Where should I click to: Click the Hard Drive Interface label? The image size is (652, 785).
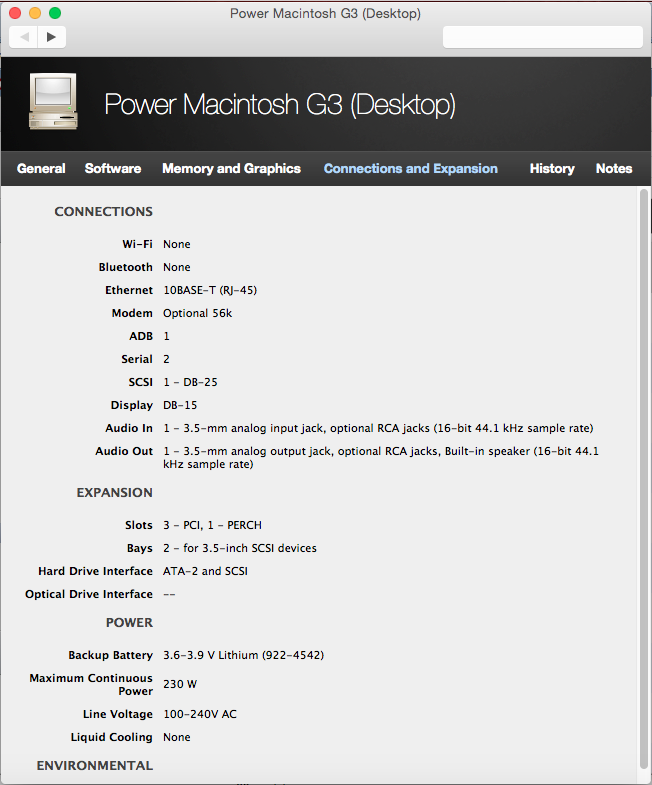pyautogui.click(x=95, y=571)
